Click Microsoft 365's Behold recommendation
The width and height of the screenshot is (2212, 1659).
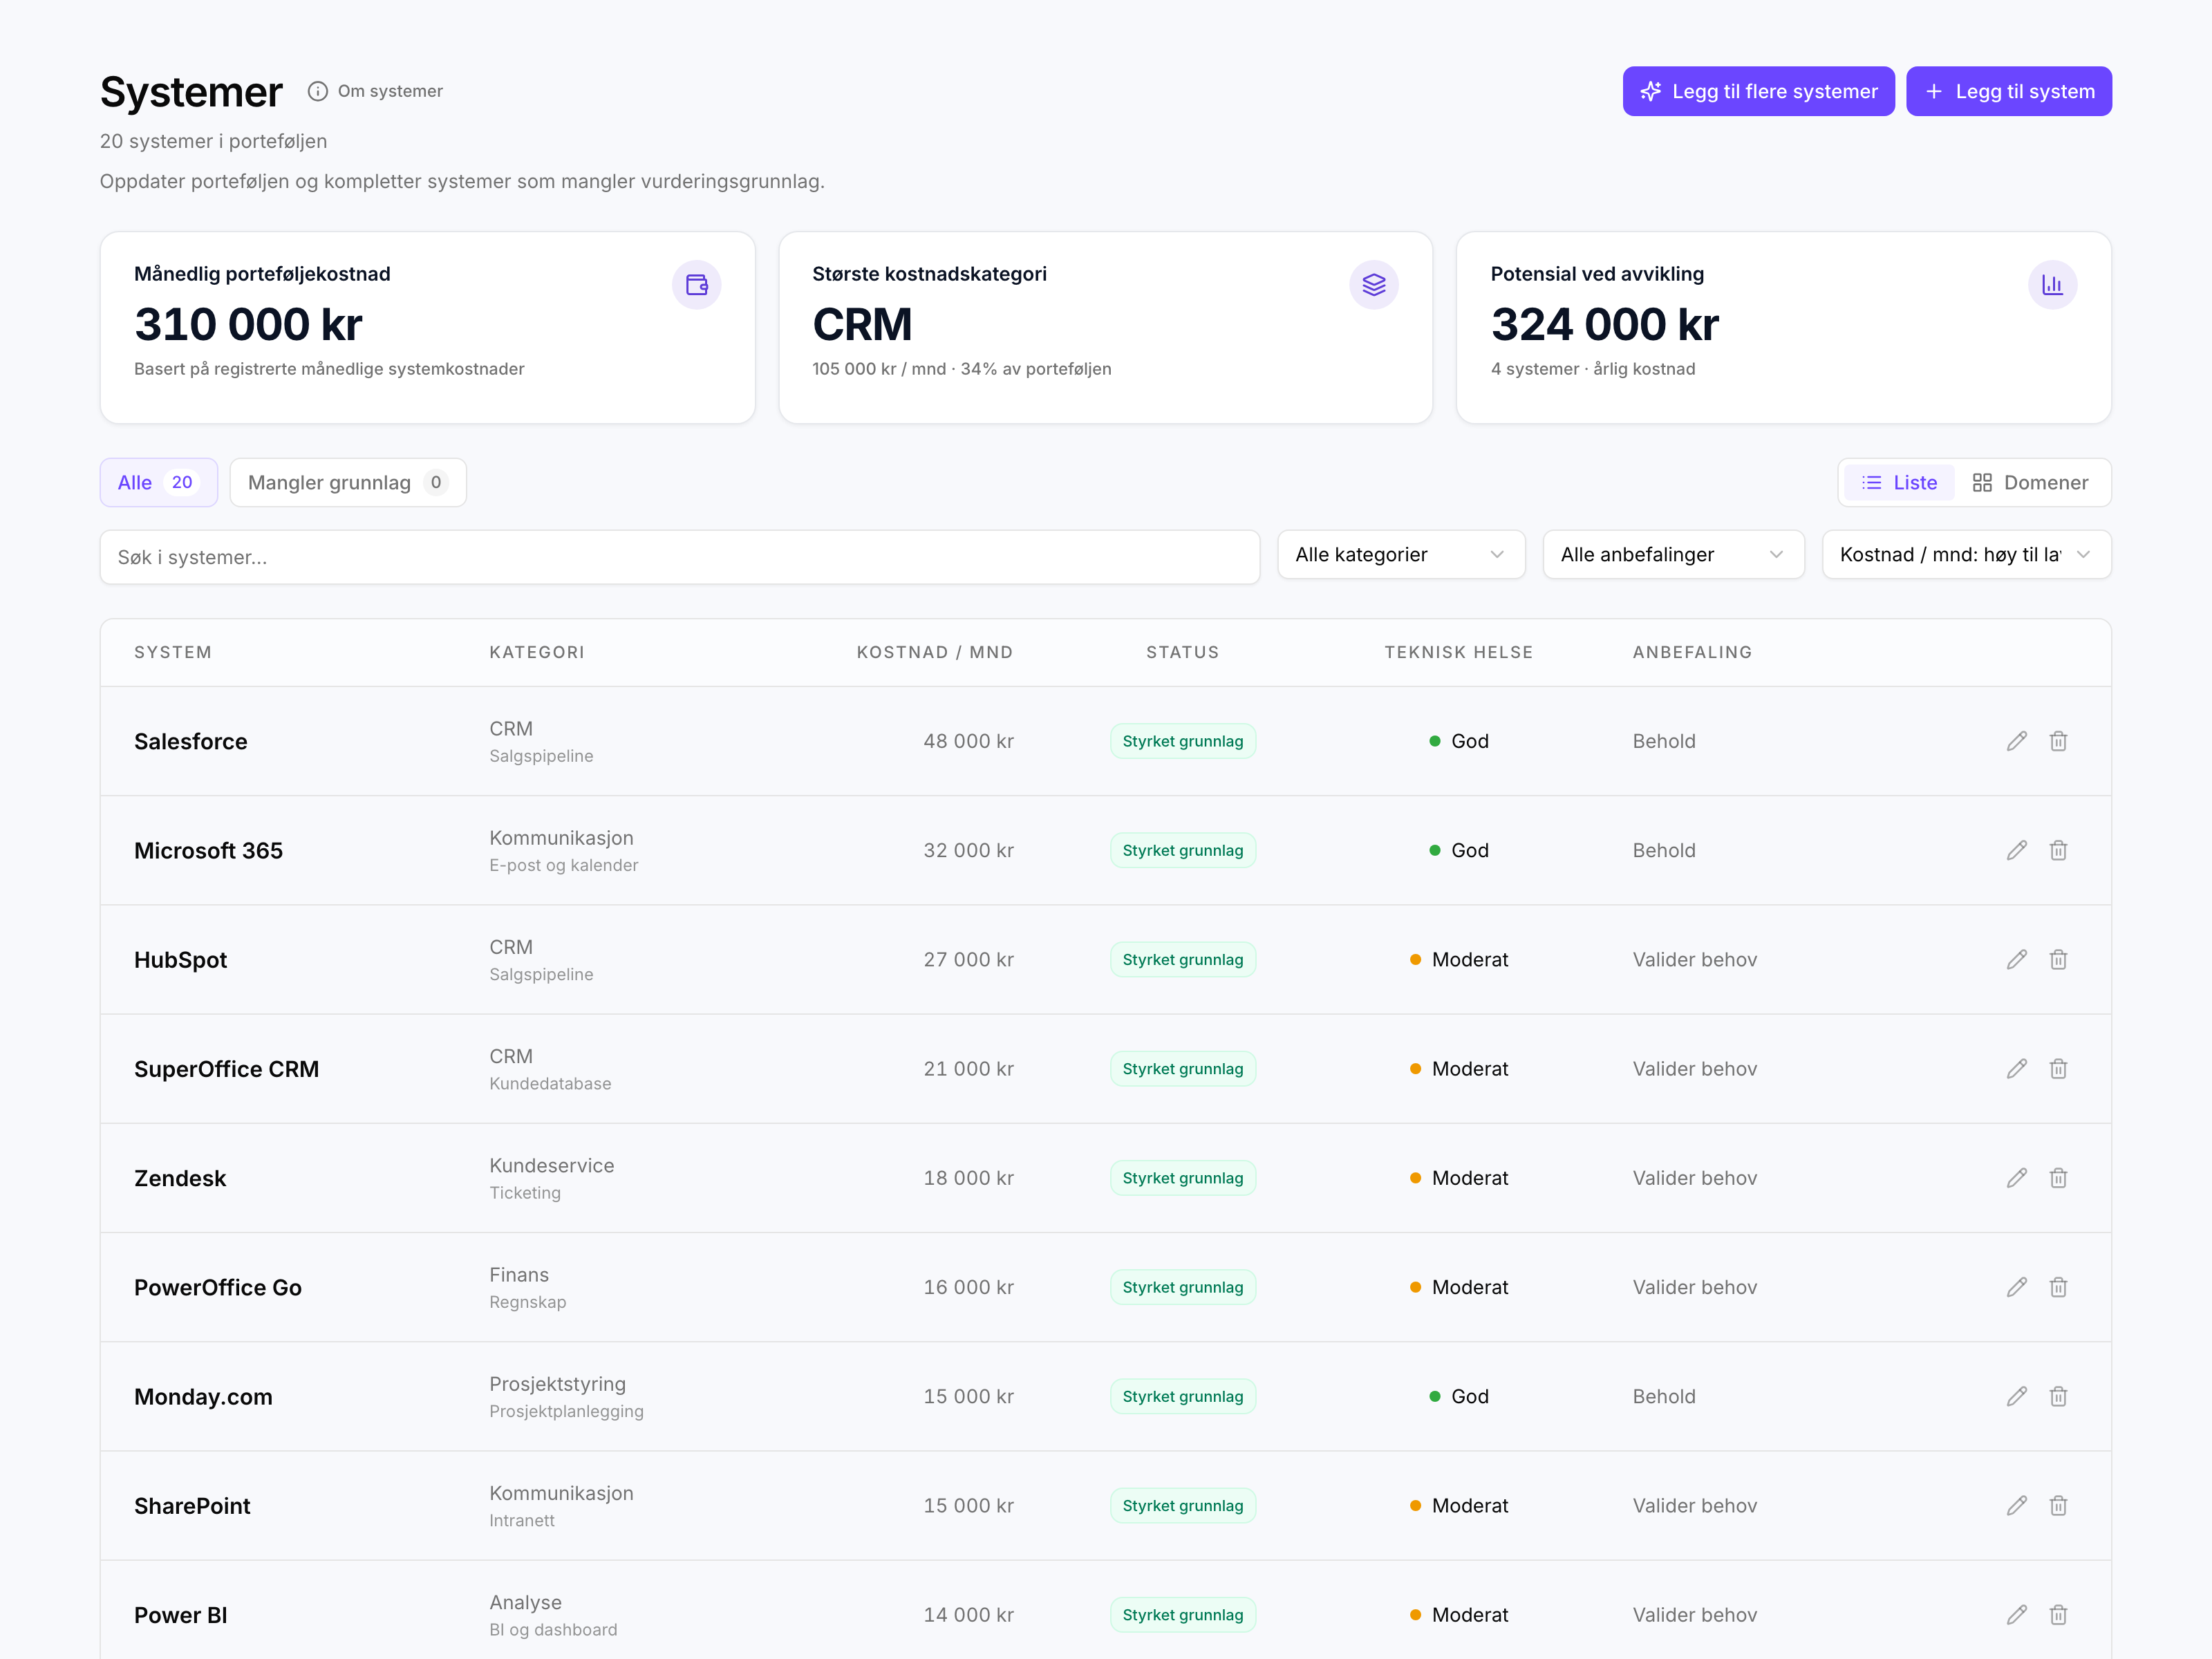coord(1664,850)
